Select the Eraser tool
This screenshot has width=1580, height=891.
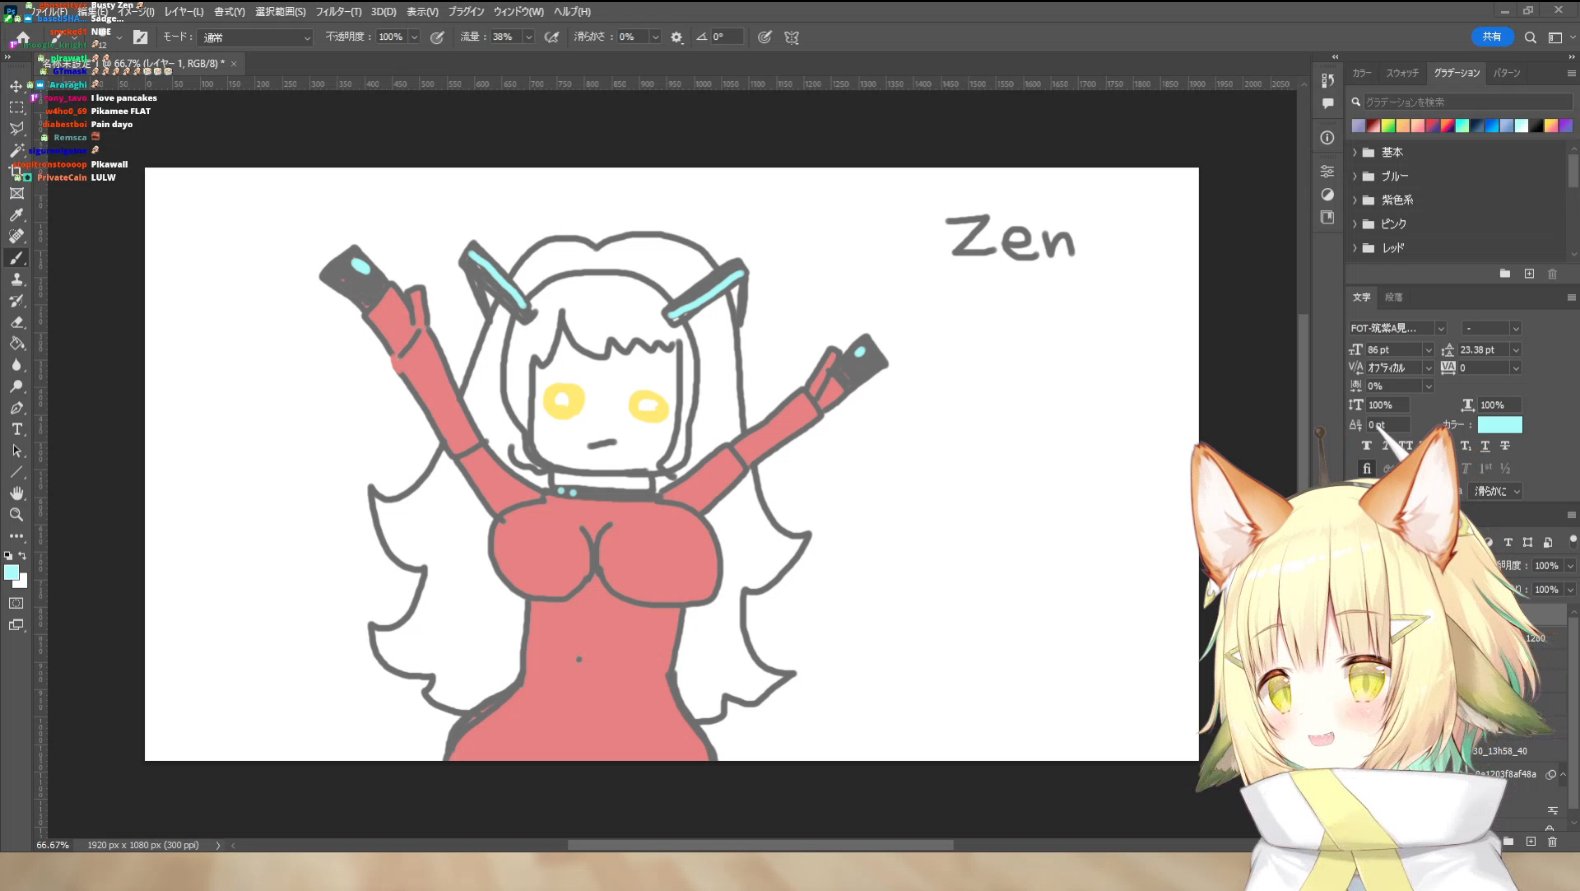click(x=17, y=322)
